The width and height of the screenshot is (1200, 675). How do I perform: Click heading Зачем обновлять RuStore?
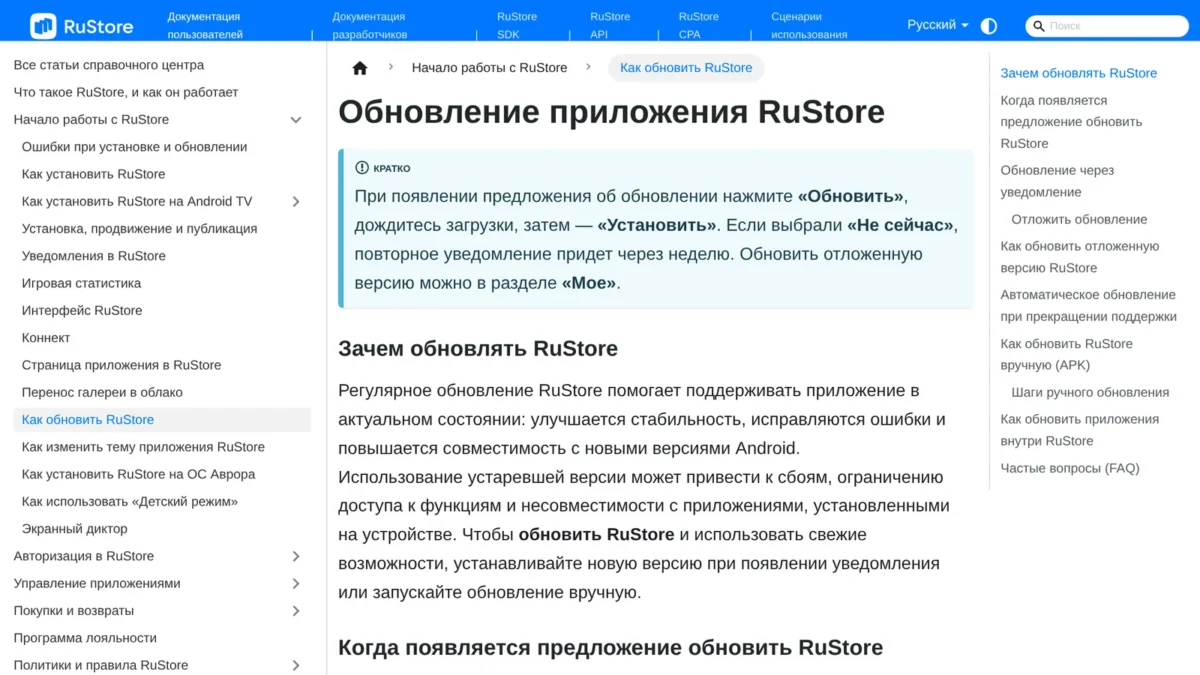pos(478,349)
